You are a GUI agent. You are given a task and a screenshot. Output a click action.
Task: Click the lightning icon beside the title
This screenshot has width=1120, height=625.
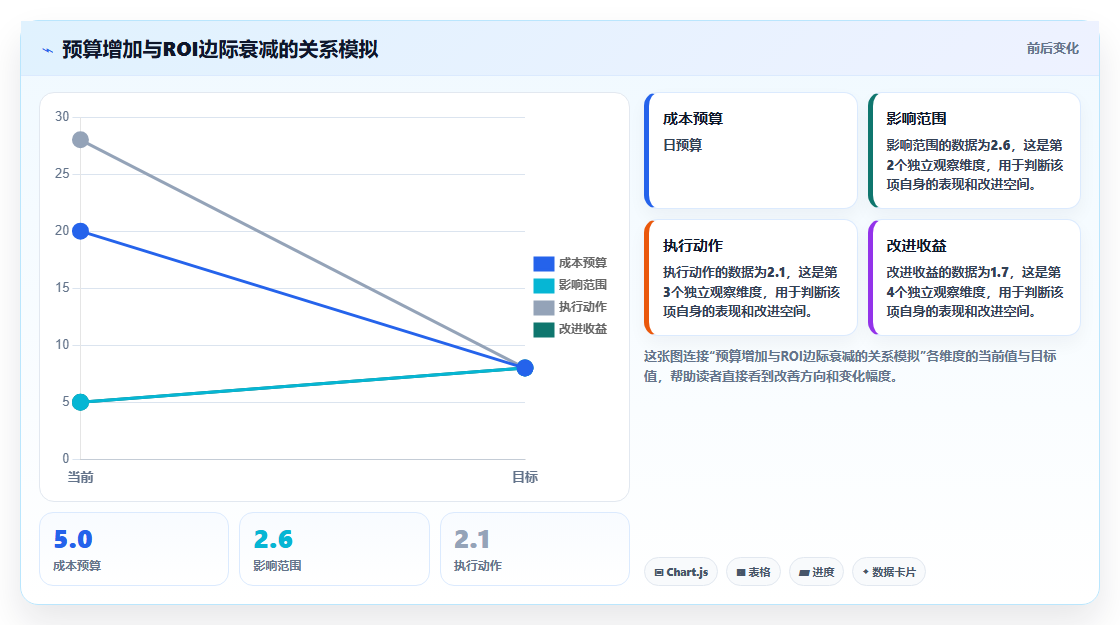48,50
